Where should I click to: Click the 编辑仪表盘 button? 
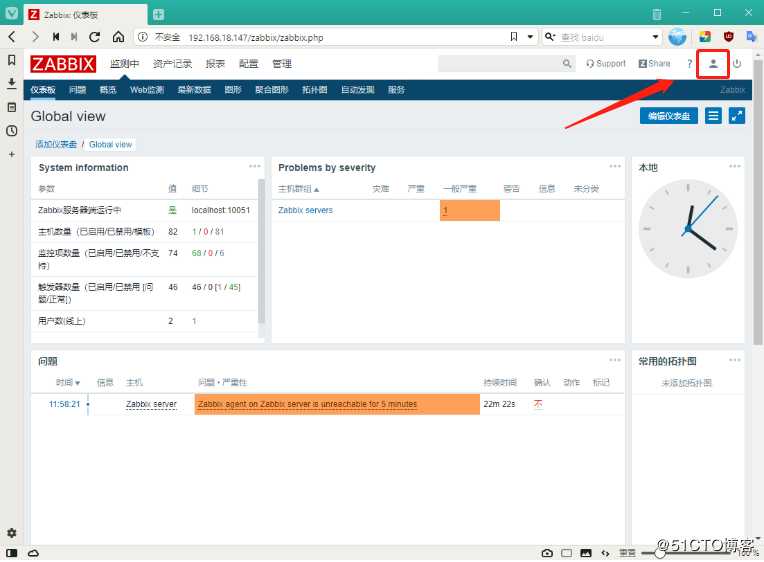(669, 116)
